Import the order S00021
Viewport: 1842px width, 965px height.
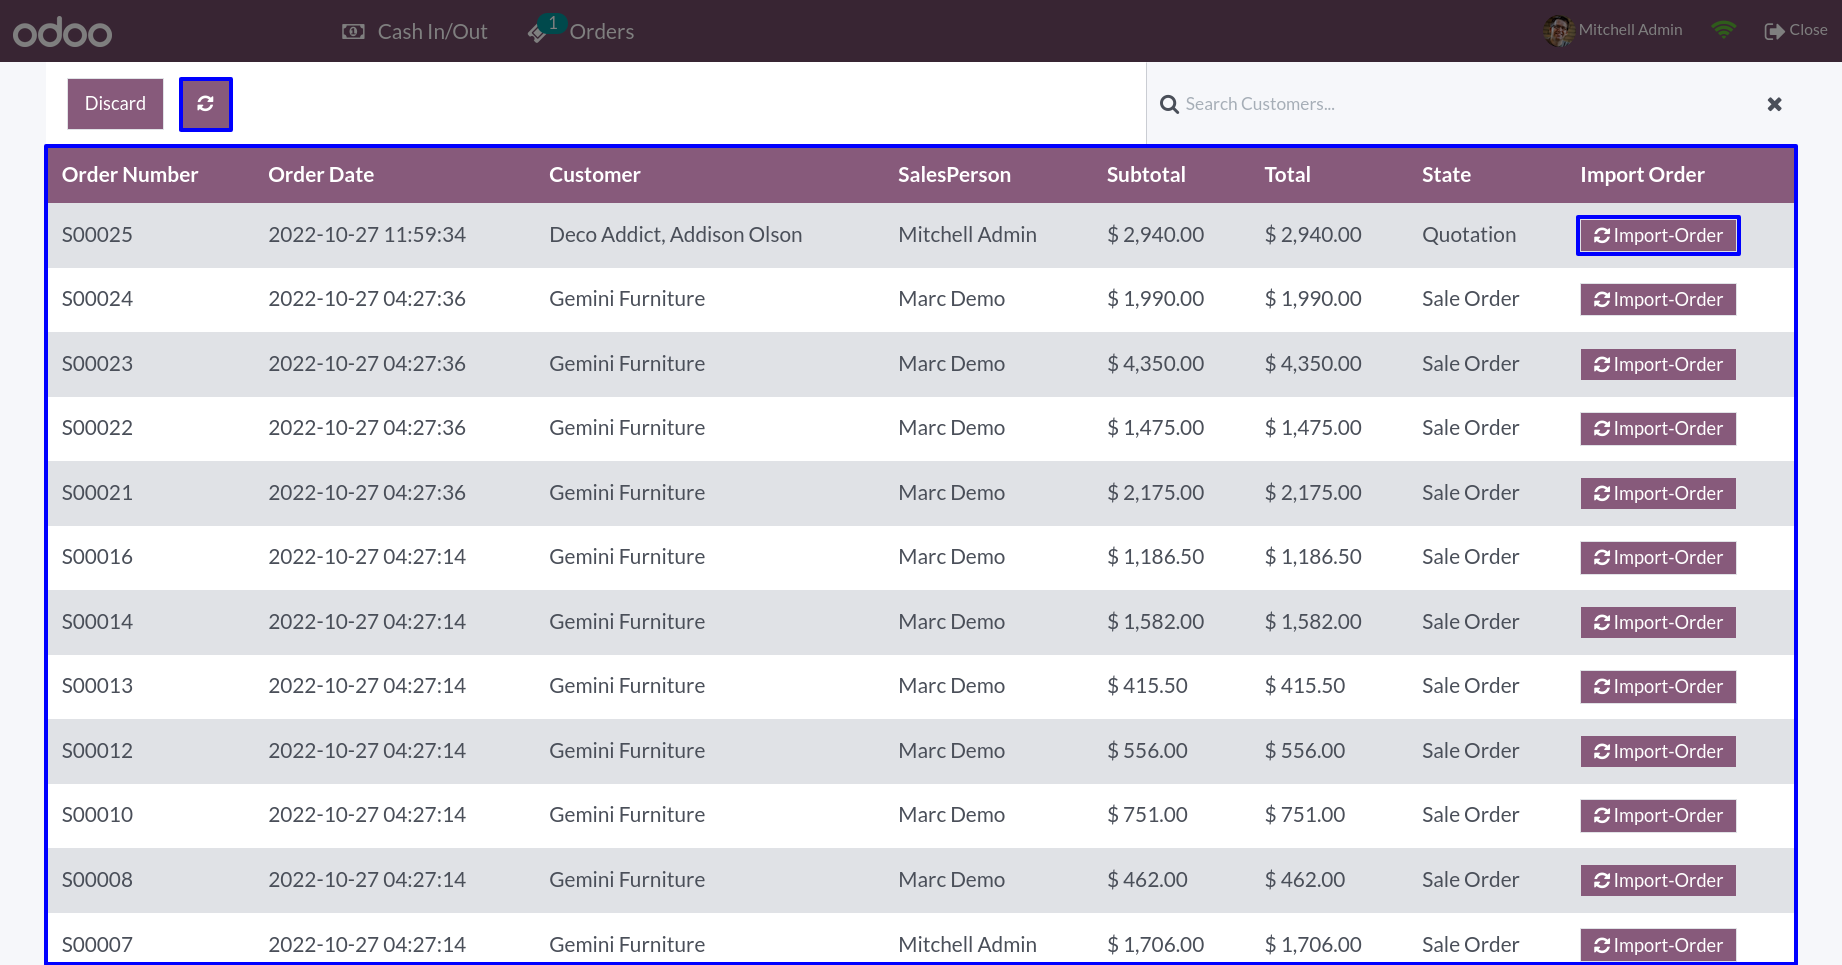click(x=1658, y=493)
